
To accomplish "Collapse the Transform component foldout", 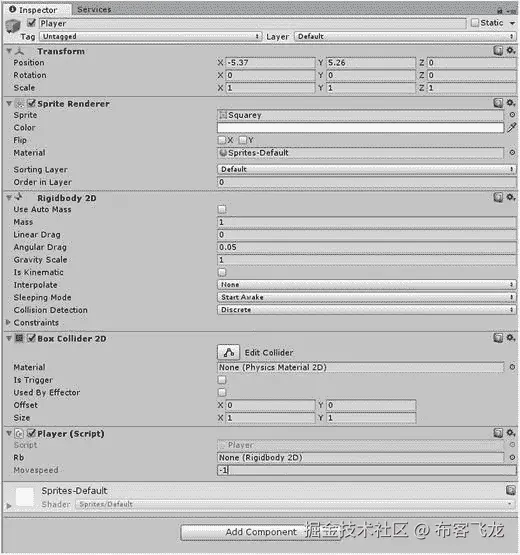I will [9, 51].
